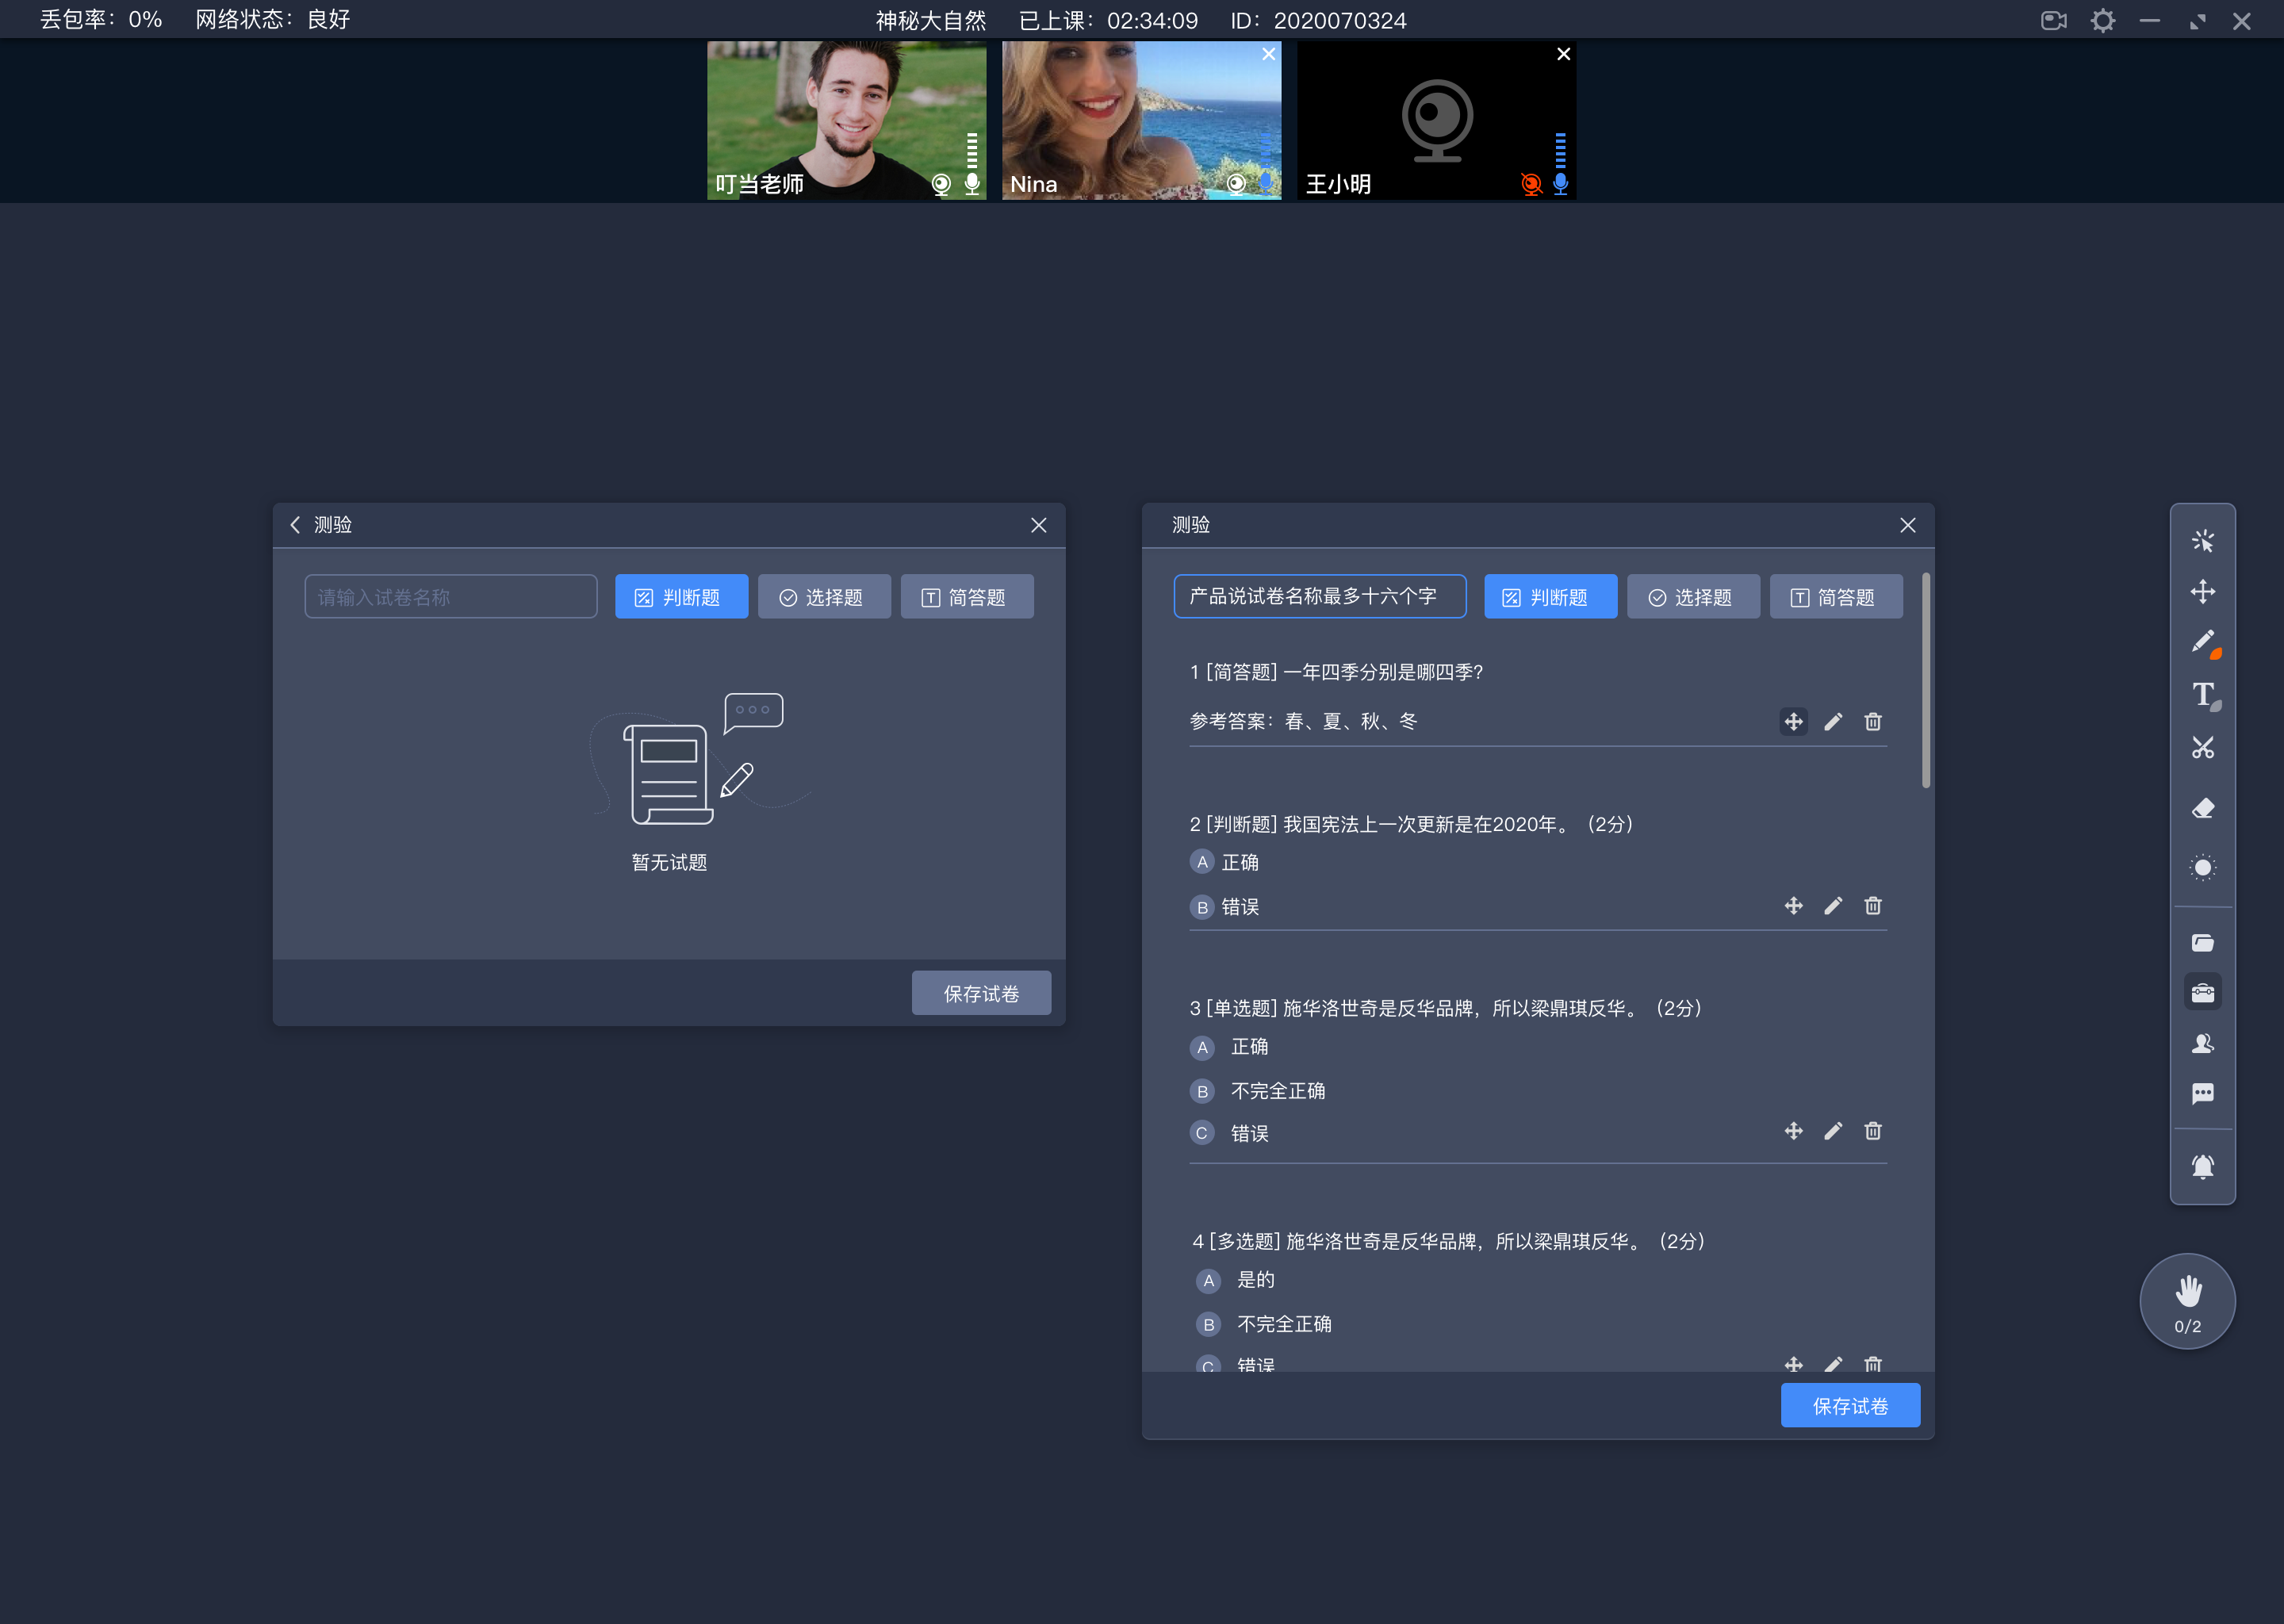The image size is (2284, 1624).
Task: Click 保存试卷 button in left panel
Action: point(979,993)
